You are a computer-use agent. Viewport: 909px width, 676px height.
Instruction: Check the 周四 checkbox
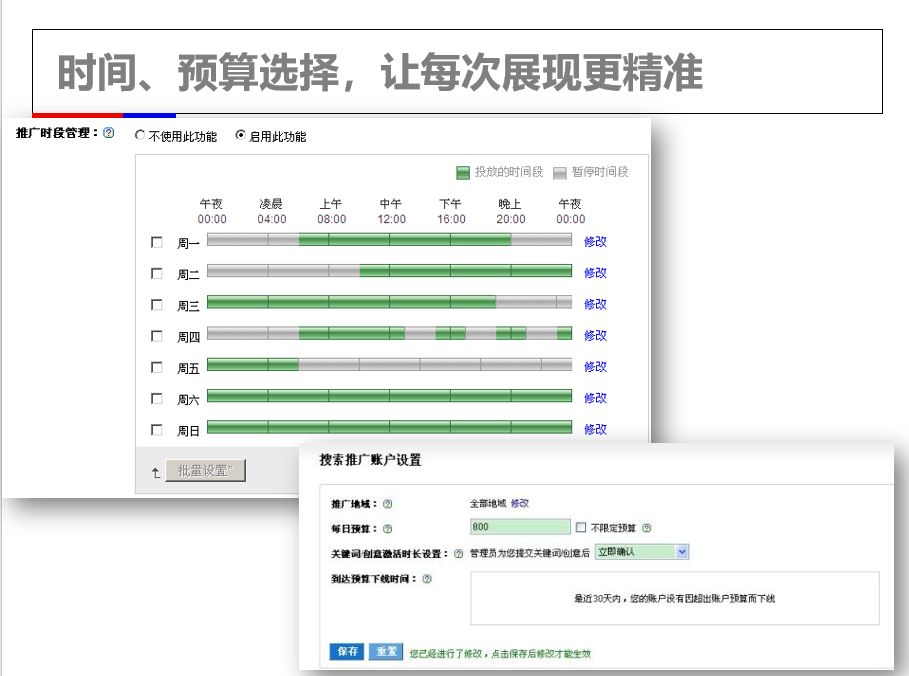[157, 336]
